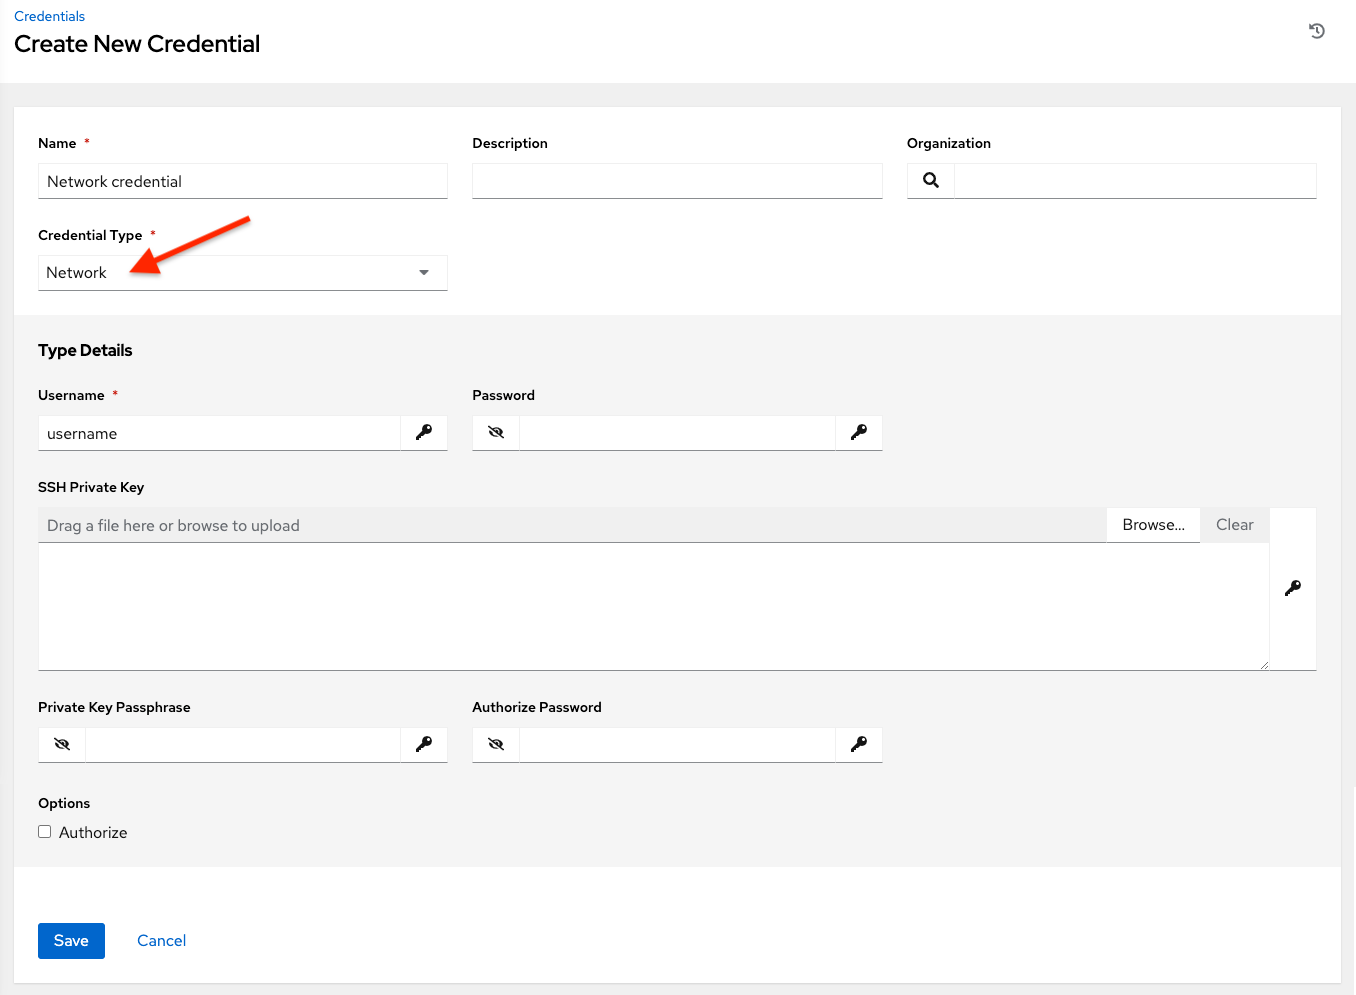Image resolution: width=1356 pixels, height=995 pixels.
Task: Click the Description input field
Action: point(676,181)
